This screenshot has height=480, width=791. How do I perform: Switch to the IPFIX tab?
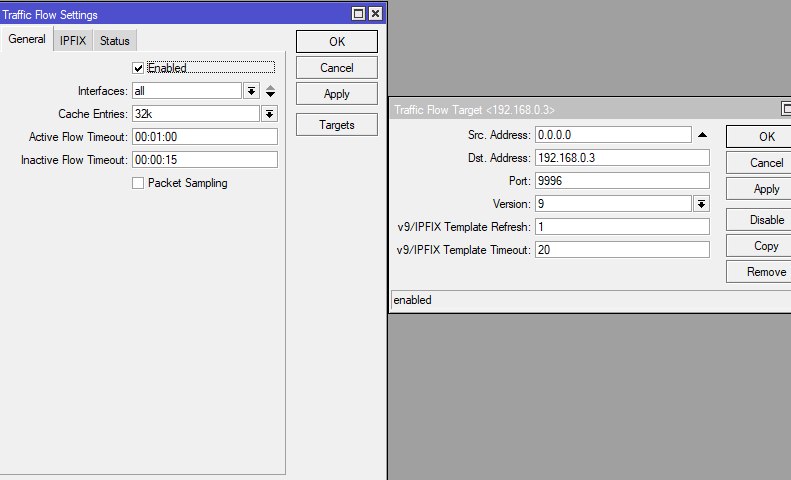73,41
